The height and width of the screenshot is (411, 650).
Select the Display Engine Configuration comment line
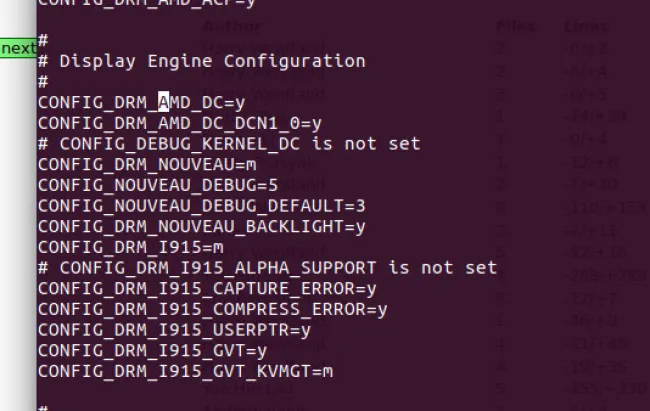[x=202, y=61]
